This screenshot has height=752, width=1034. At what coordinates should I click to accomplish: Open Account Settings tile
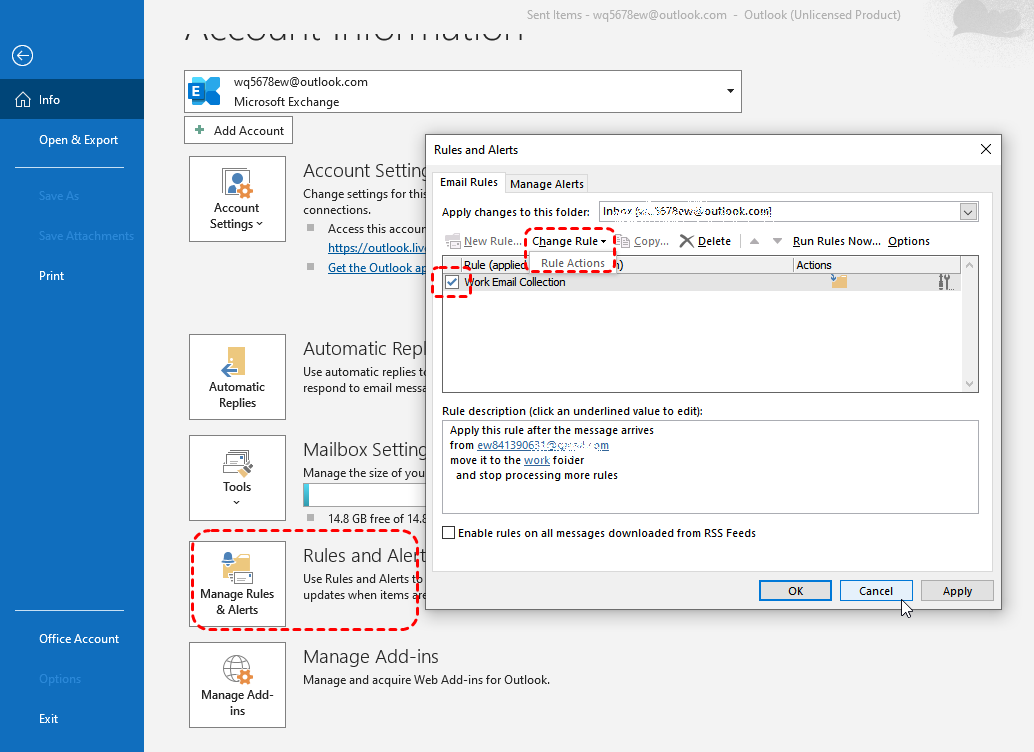237,199
